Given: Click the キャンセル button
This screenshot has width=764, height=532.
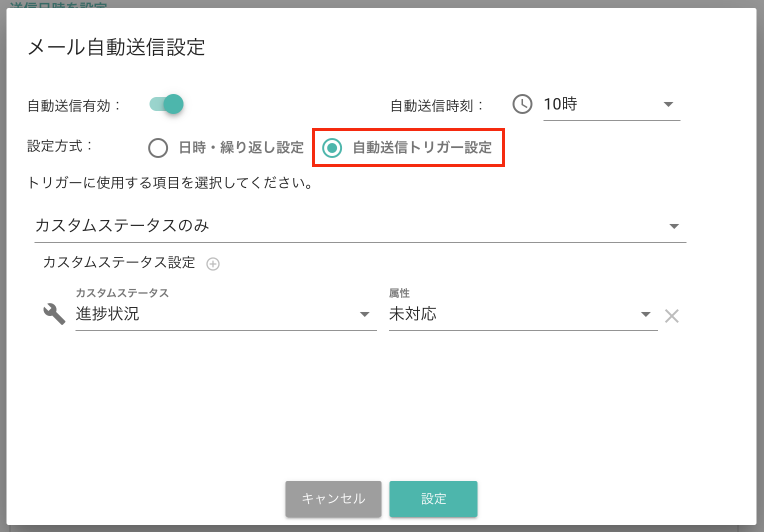Looking at the screenshot, I should tap(333, 499).
